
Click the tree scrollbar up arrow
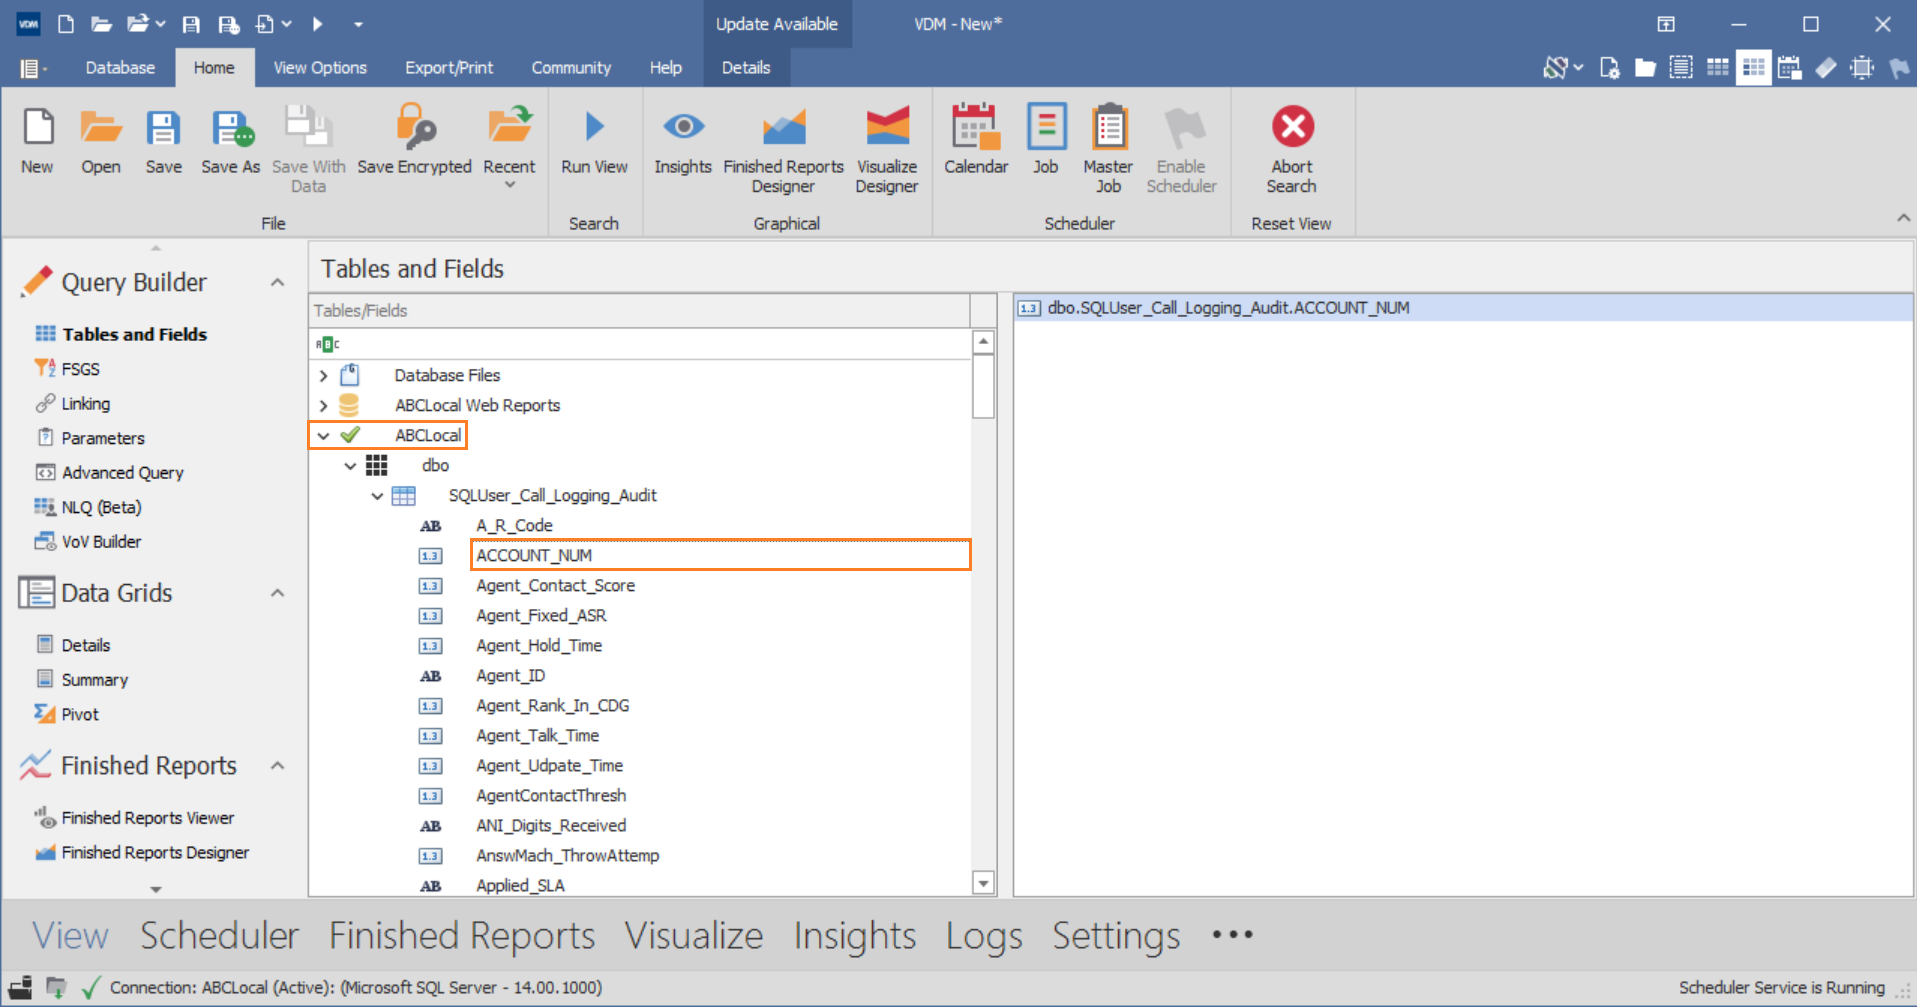983,342
